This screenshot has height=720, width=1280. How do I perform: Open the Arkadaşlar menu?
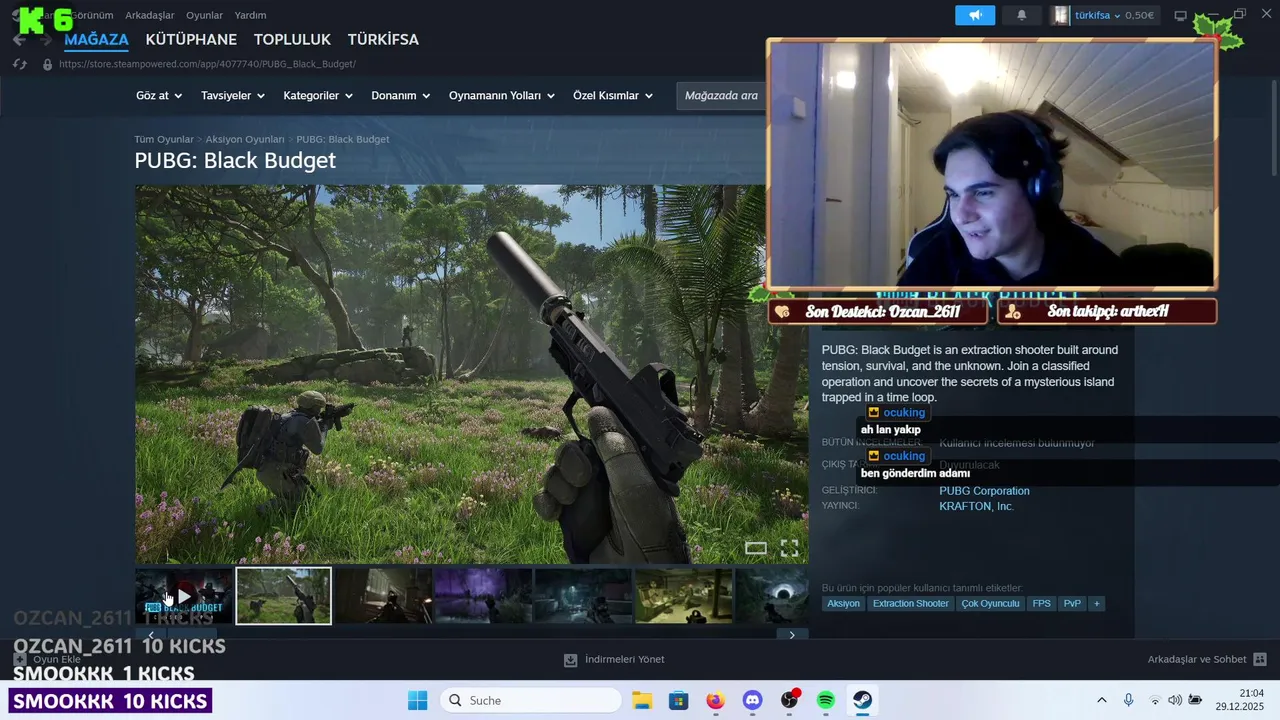[150, 15]
